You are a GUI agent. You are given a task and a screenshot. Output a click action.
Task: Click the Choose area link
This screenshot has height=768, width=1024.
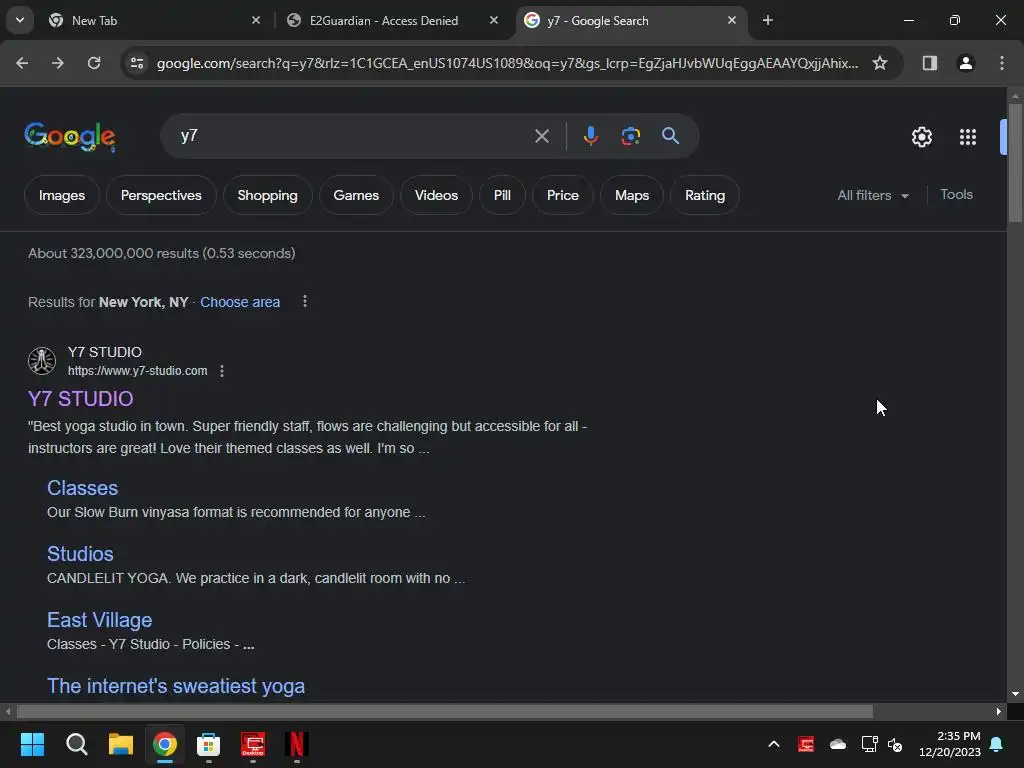click(x=240, y=302)
